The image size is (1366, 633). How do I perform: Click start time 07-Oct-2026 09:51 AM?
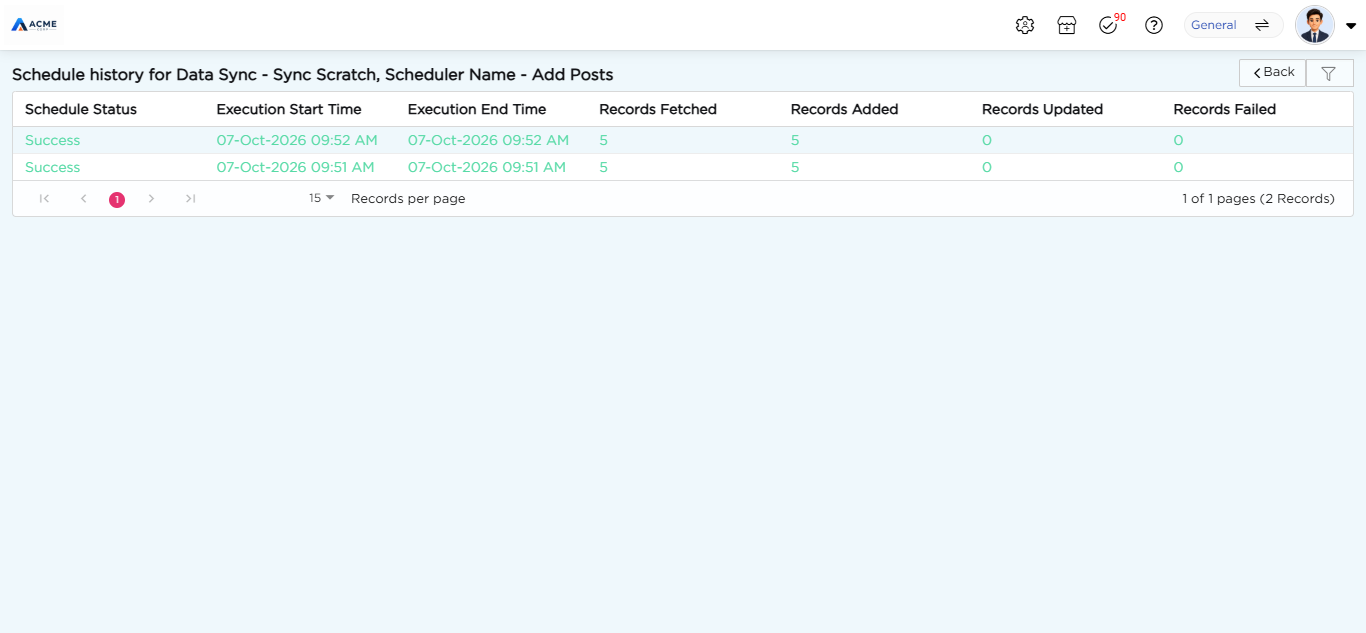(x=295, y=167)
